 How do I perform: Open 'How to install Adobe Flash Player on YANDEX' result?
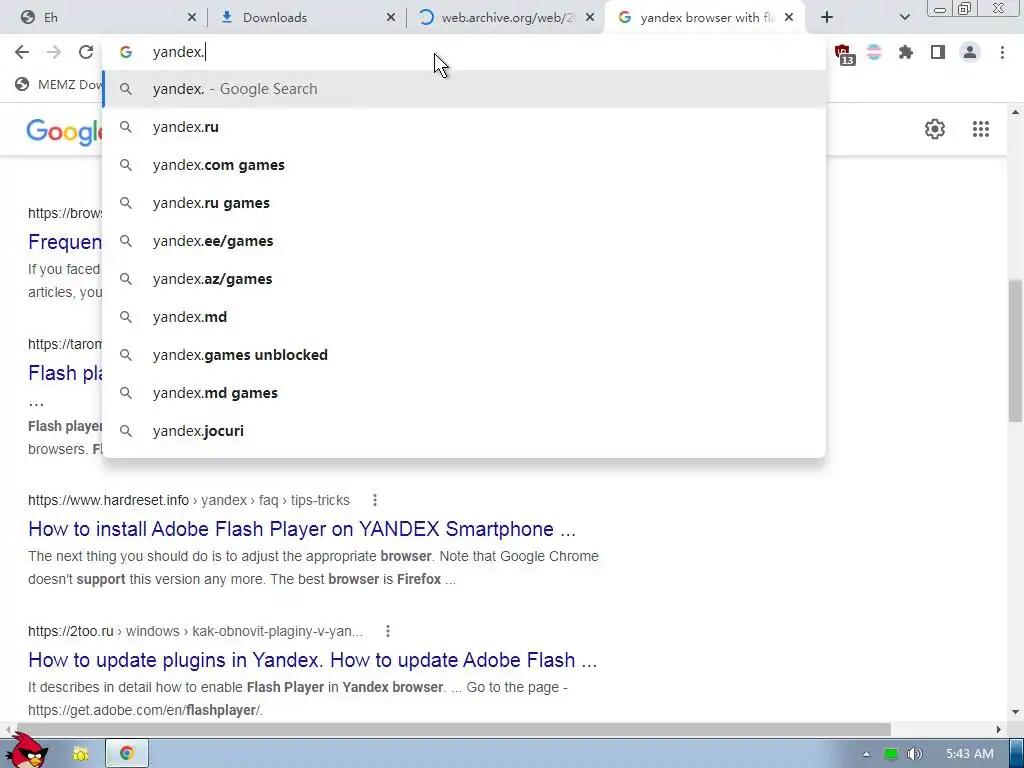(302, 528)
